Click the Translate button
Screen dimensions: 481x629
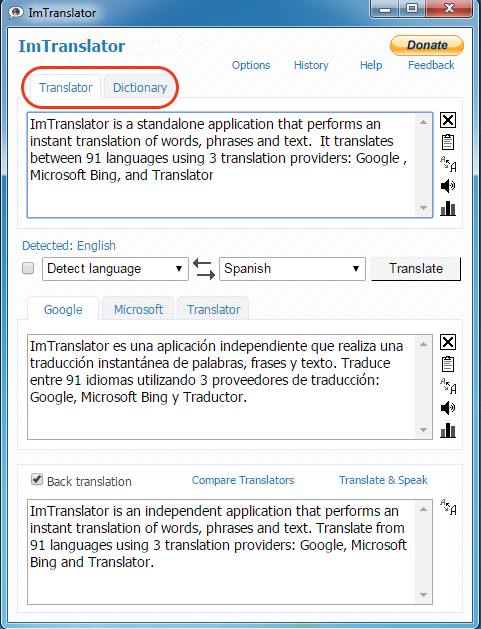416,268
